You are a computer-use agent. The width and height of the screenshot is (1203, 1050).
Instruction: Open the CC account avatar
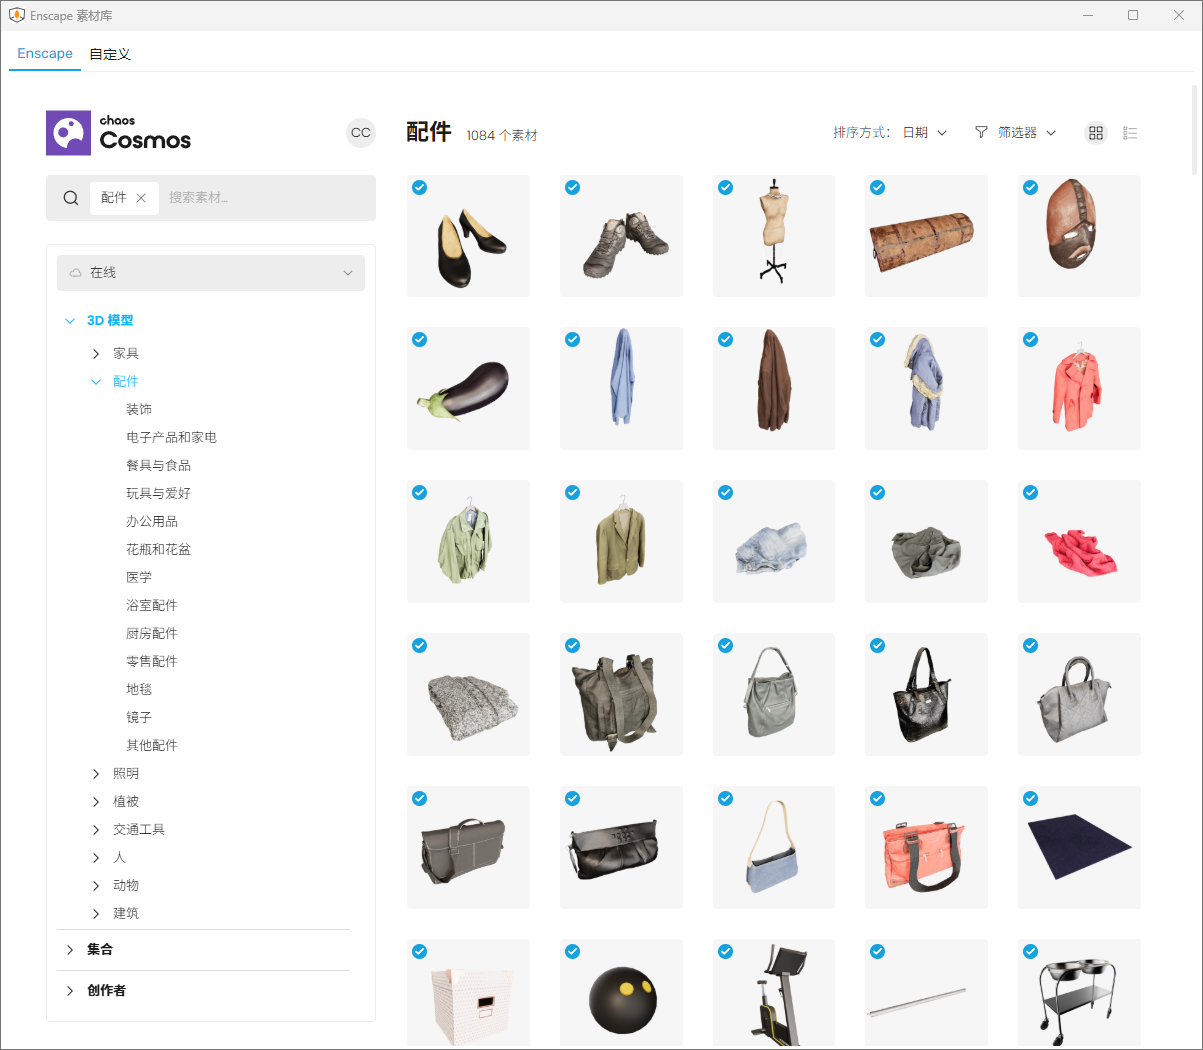(x=361, y=133)
